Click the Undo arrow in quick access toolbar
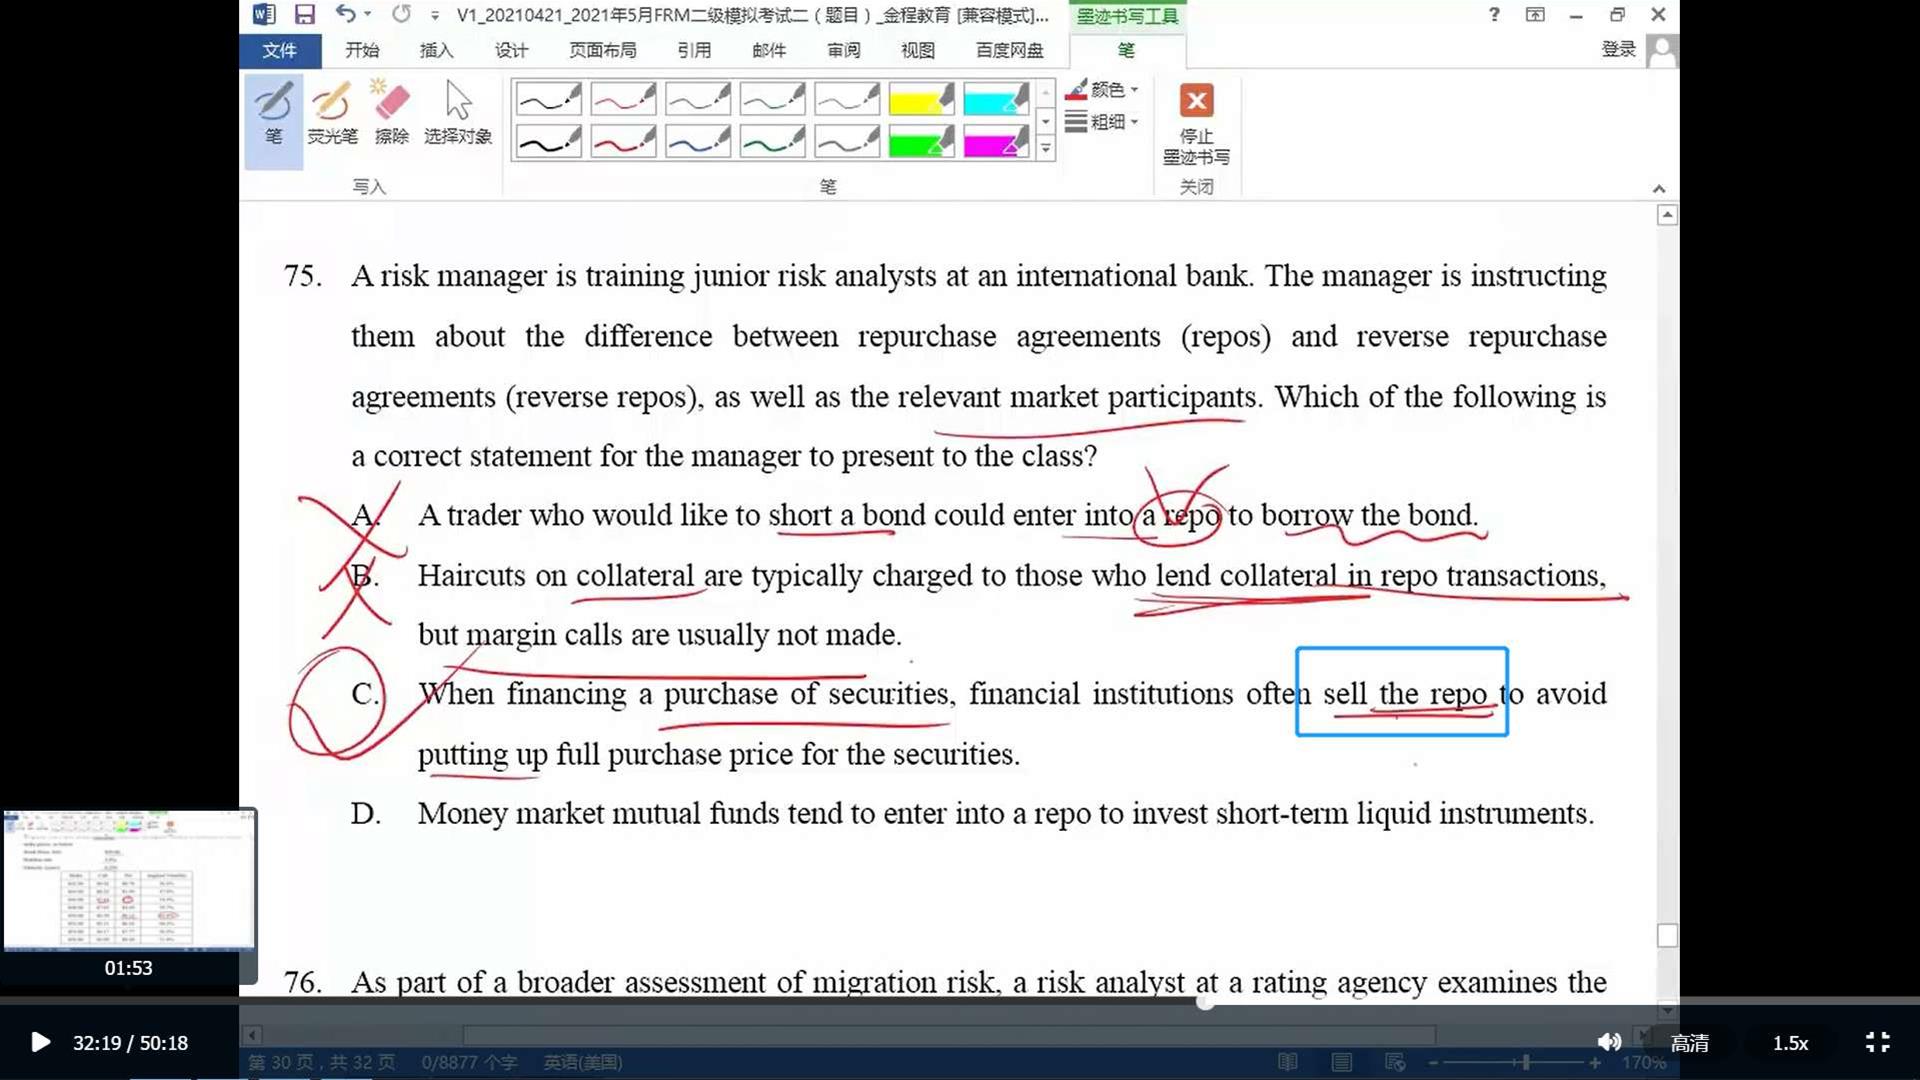Image resolution: width=1920 pixels, height=1080 pixels. pos(345,14)
